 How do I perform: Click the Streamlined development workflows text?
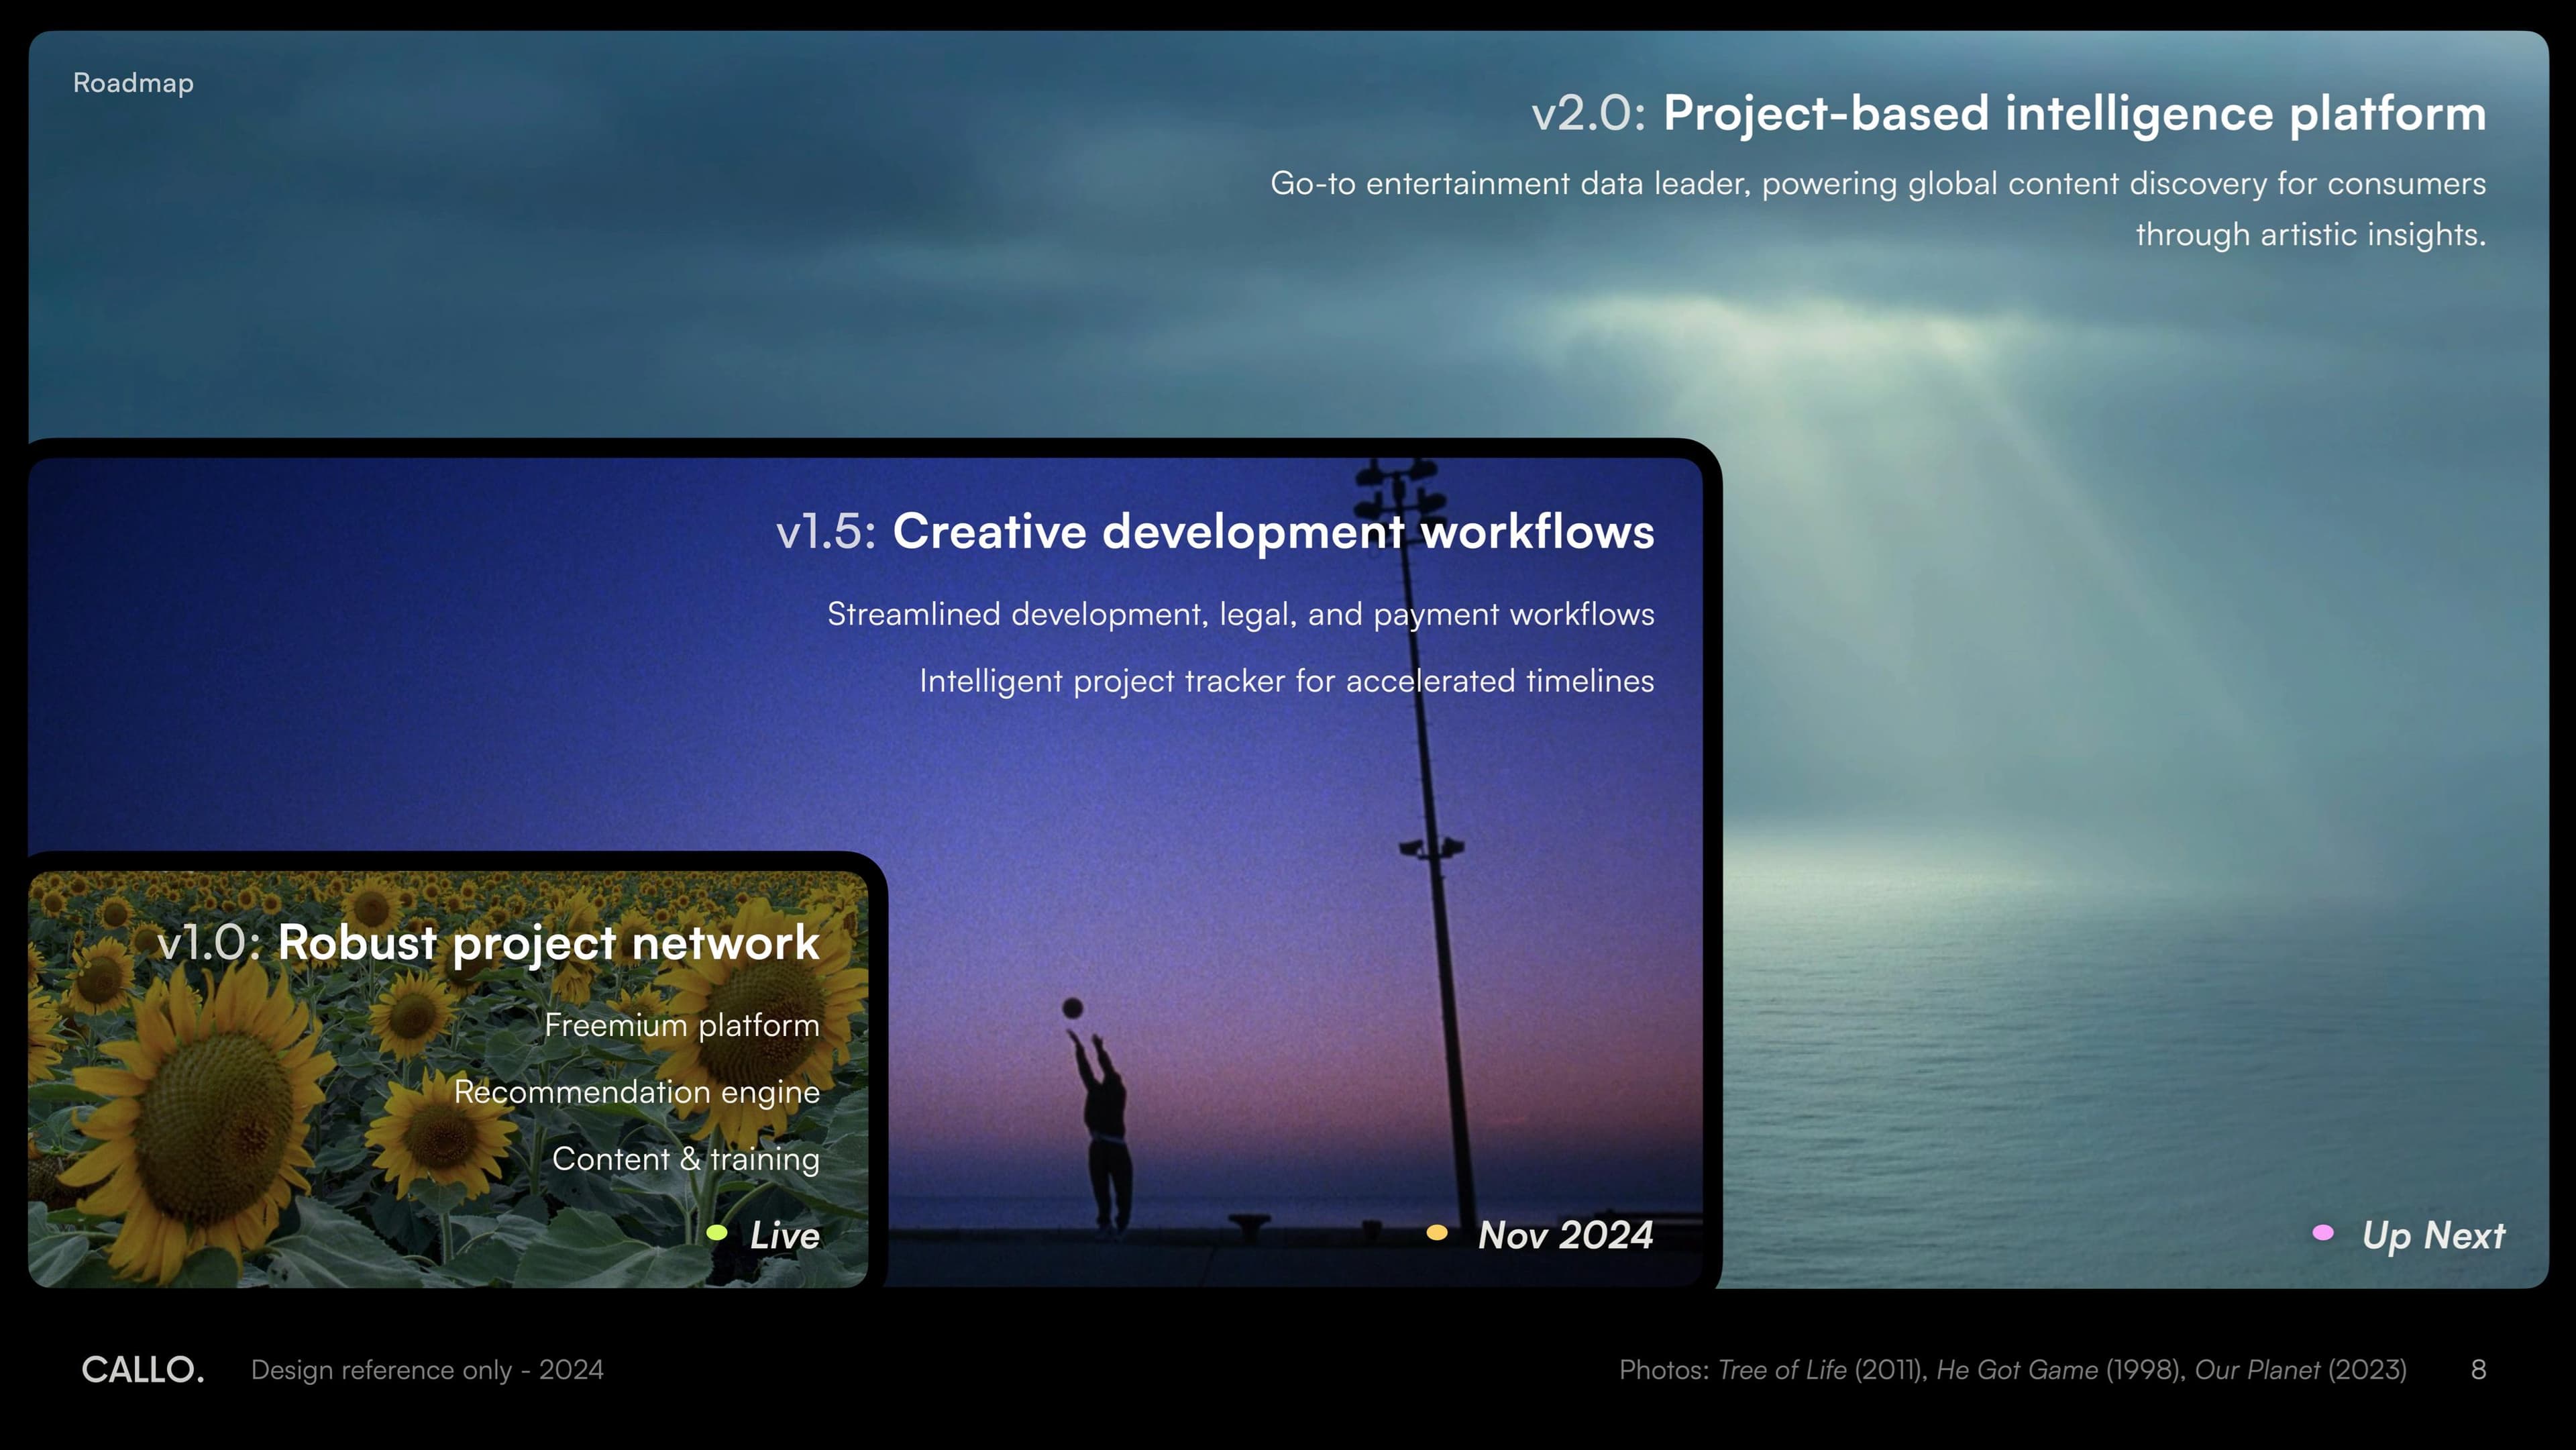(1240, 614)
